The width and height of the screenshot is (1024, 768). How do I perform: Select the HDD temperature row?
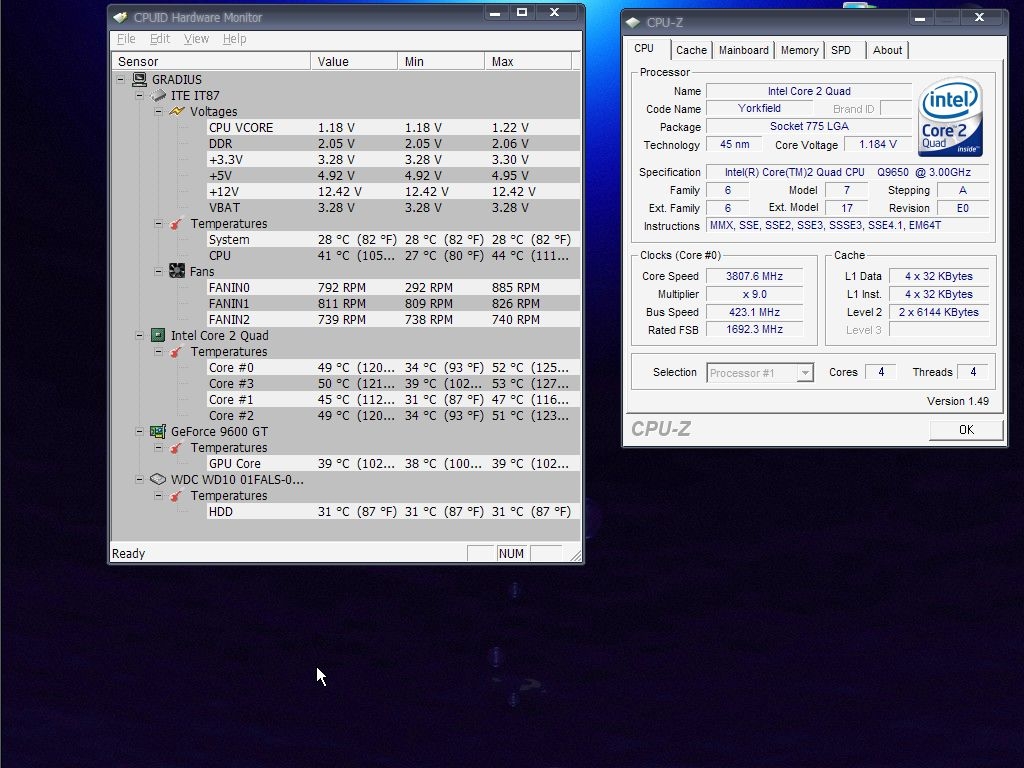pyautogui.click(x=392, y=511)
